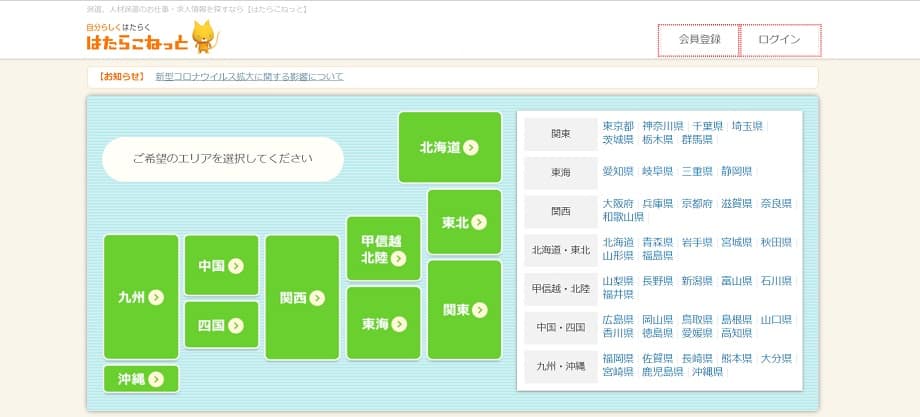Click the arrow icon on 東北 tile
Viewport: 920px width, 417px height.
[x=479, y=222]
